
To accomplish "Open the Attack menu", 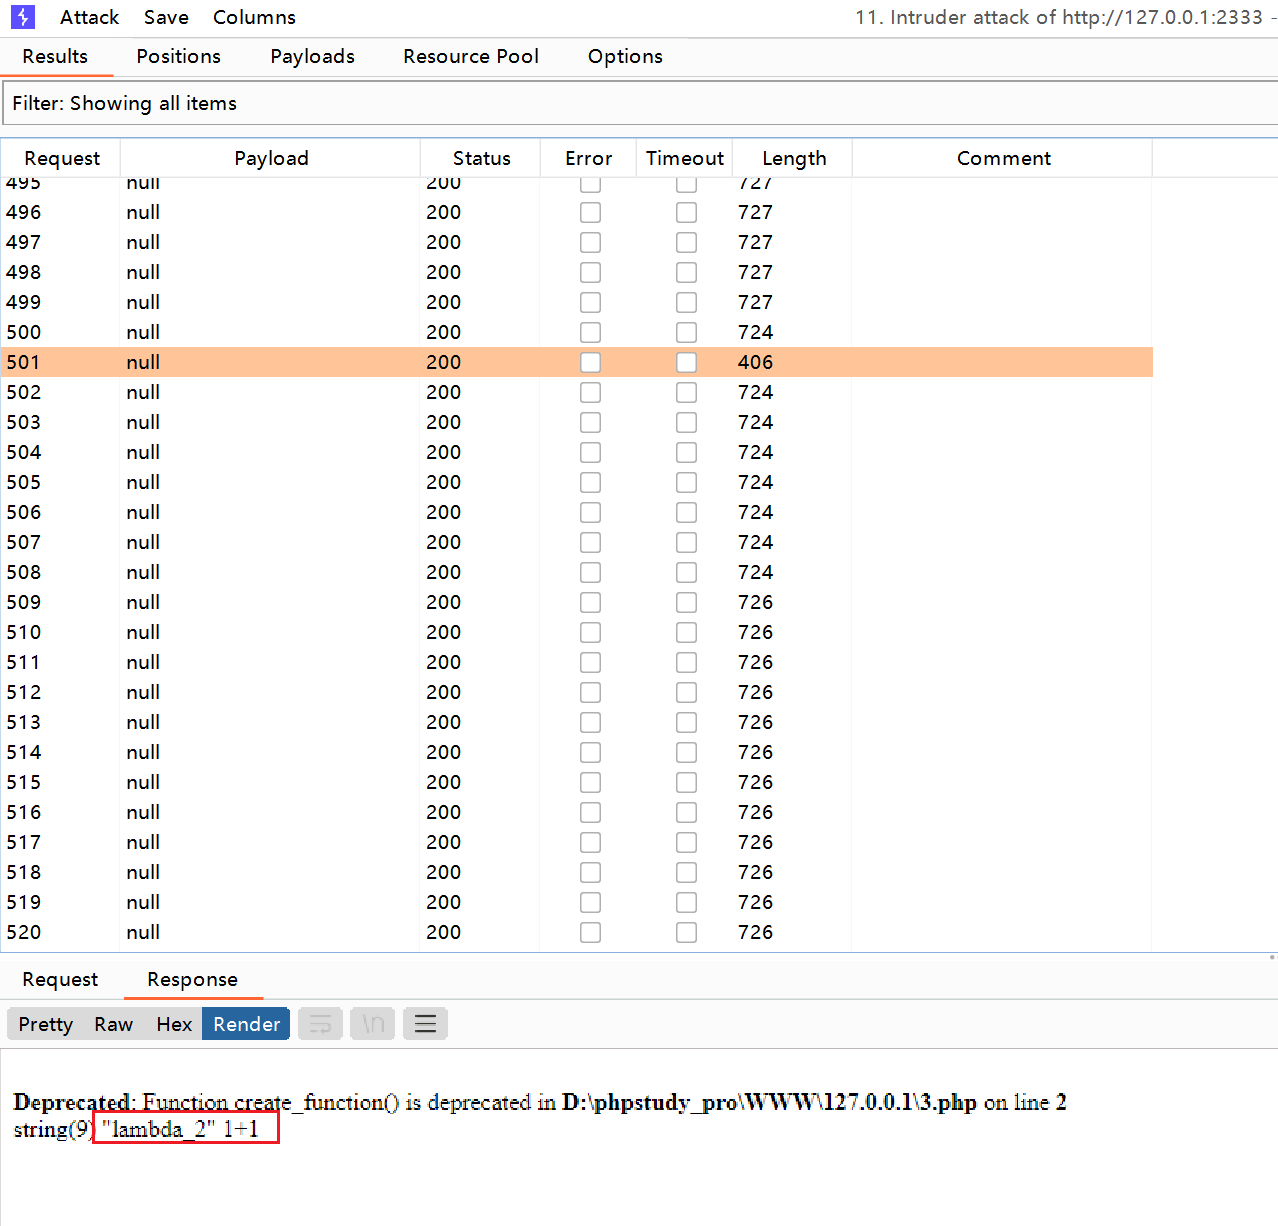I will coord(89,17).
